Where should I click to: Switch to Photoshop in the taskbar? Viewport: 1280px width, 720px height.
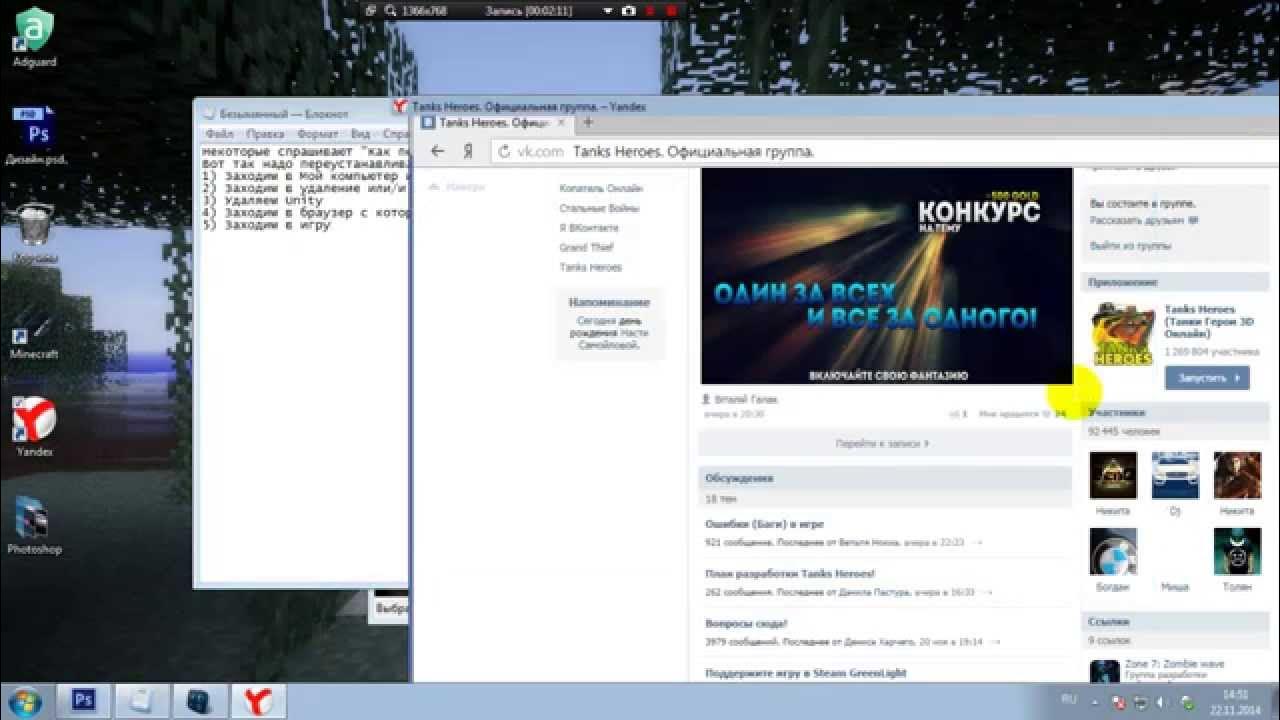click(x=83, y=699)
